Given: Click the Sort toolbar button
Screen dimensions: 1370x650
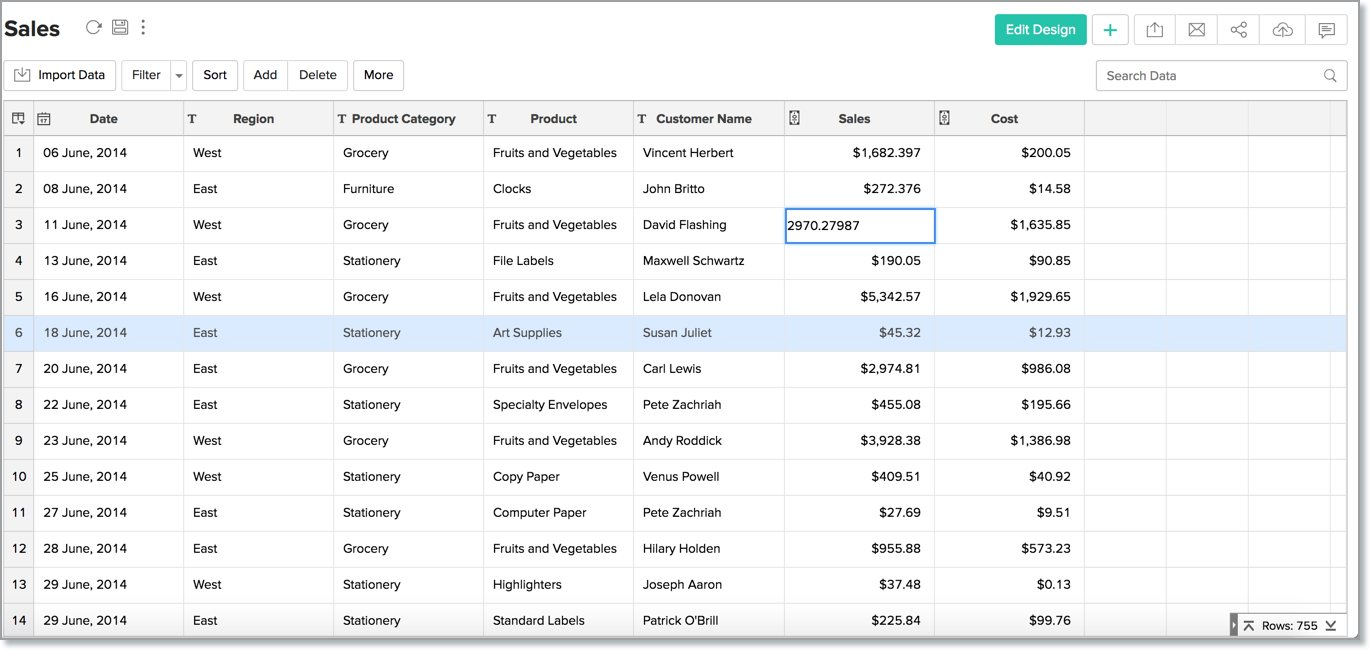Looking at the screenshot, I should [x=215, y=75].
